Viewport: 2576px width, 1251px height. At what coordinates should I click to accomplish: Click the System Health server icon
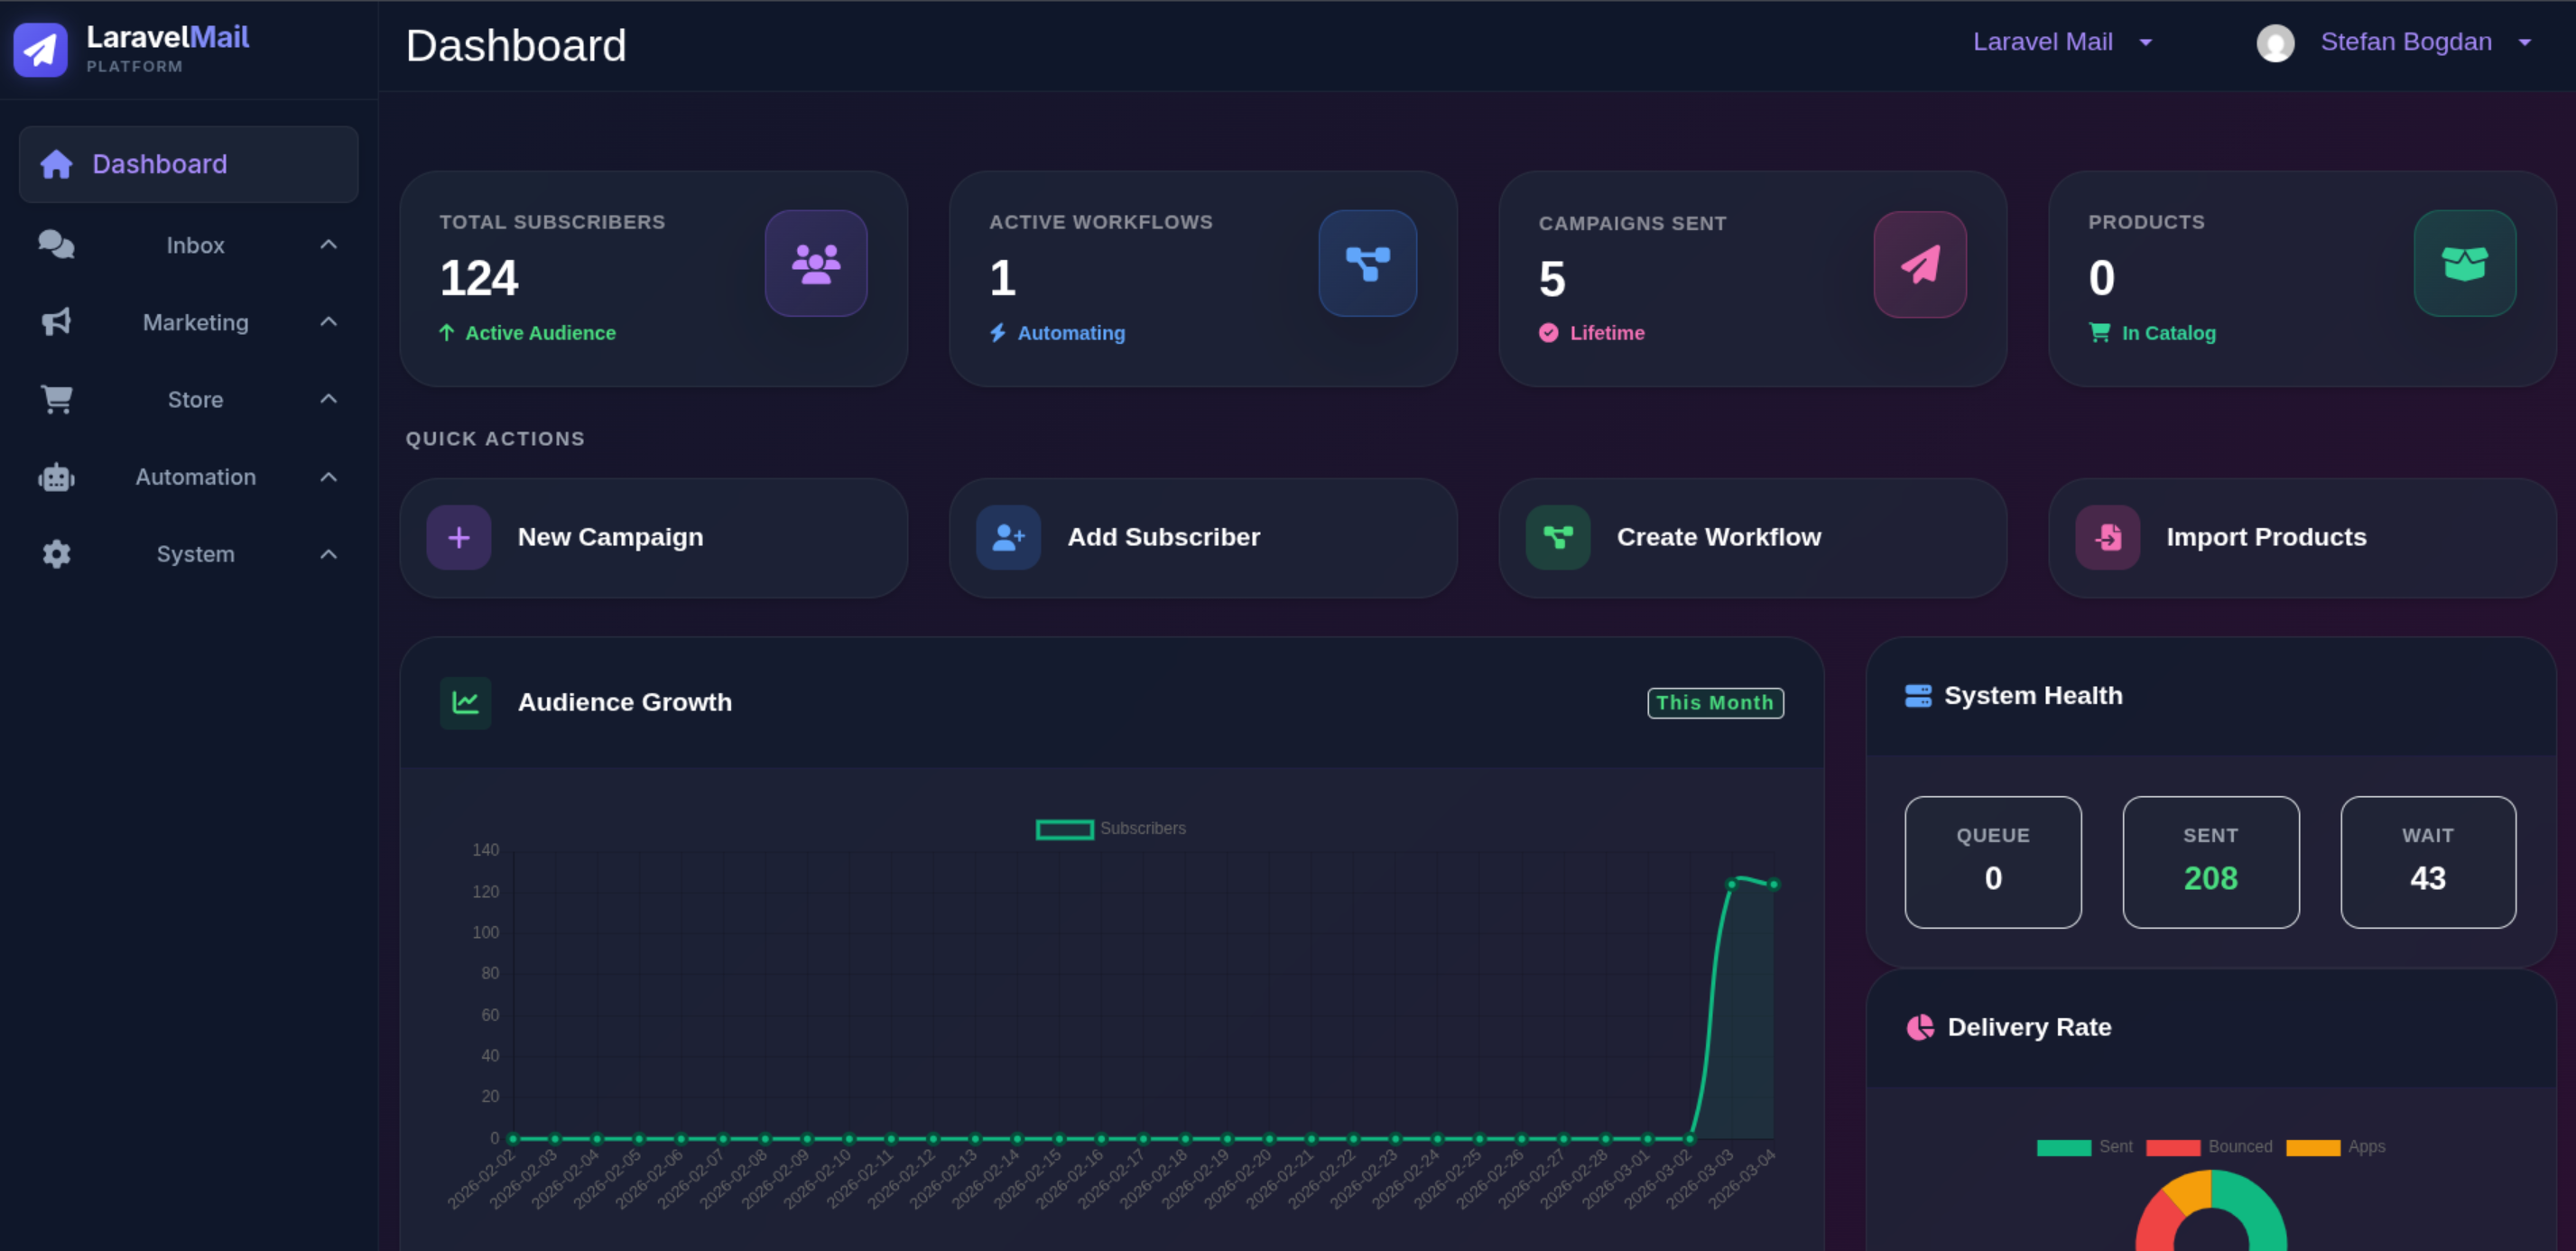(1918, 695)
